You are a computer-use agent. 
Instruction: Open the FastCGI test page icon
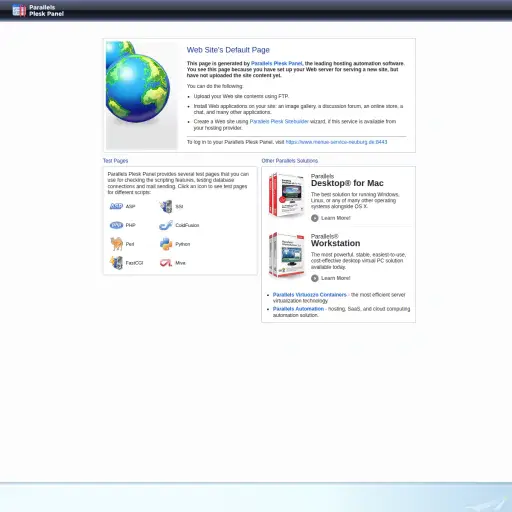click(117, 263)
